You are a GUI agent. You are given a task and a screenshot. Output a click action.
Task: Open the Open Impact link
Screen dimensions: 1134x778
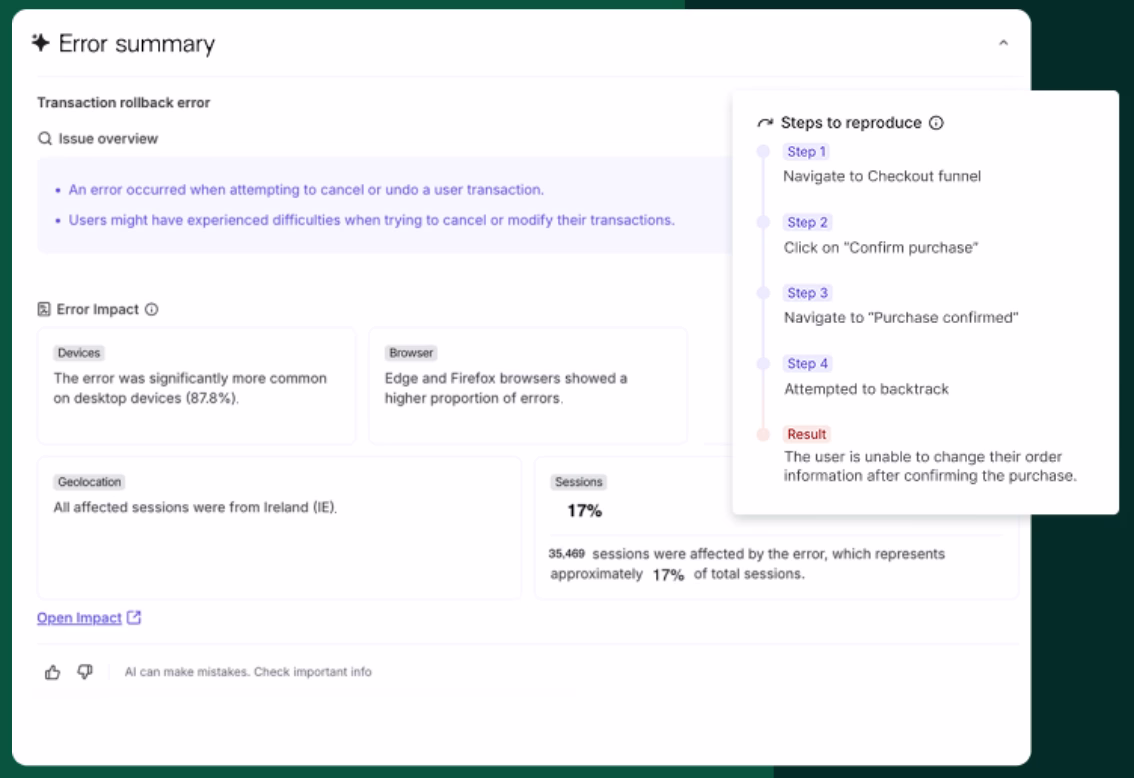click(78, 619)
